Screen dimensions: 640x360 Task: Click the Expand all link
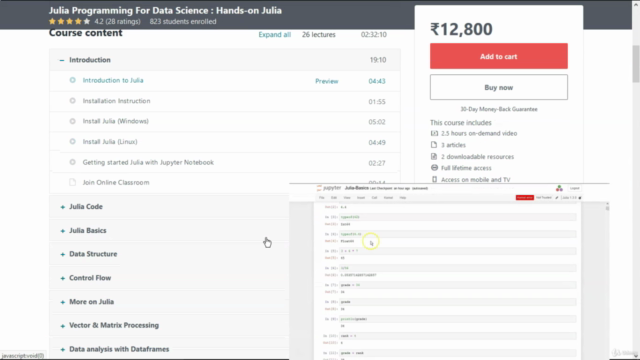[274, 35]
